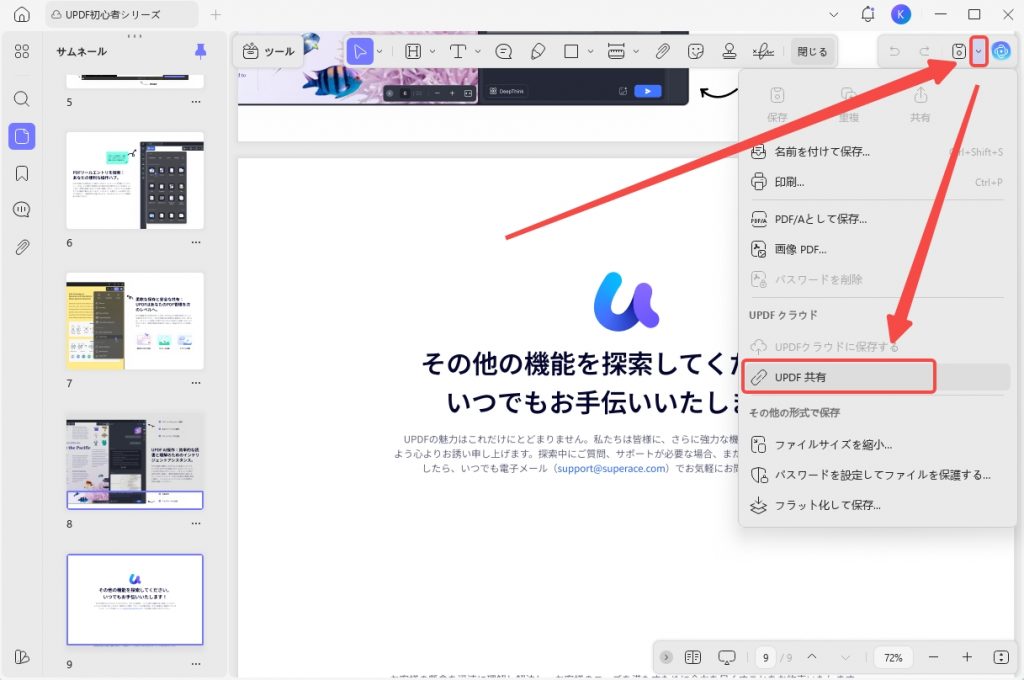Select UPDF 共有 menu entry
The height and width of the screenshot is (680, 1024).
(876, 377)
